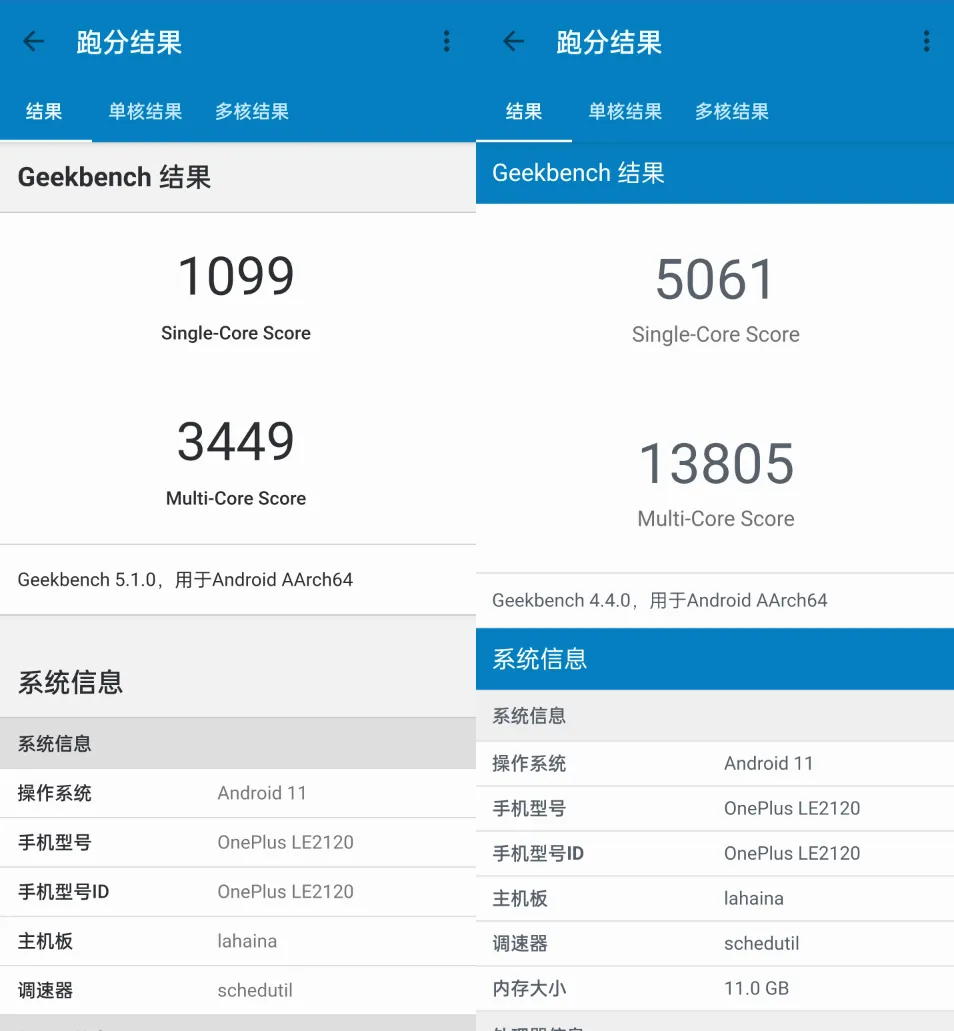Click right panel 主机板 lahaina row
The width and height of the screenshot is (954, 1031).
click(x=715, y=898)
